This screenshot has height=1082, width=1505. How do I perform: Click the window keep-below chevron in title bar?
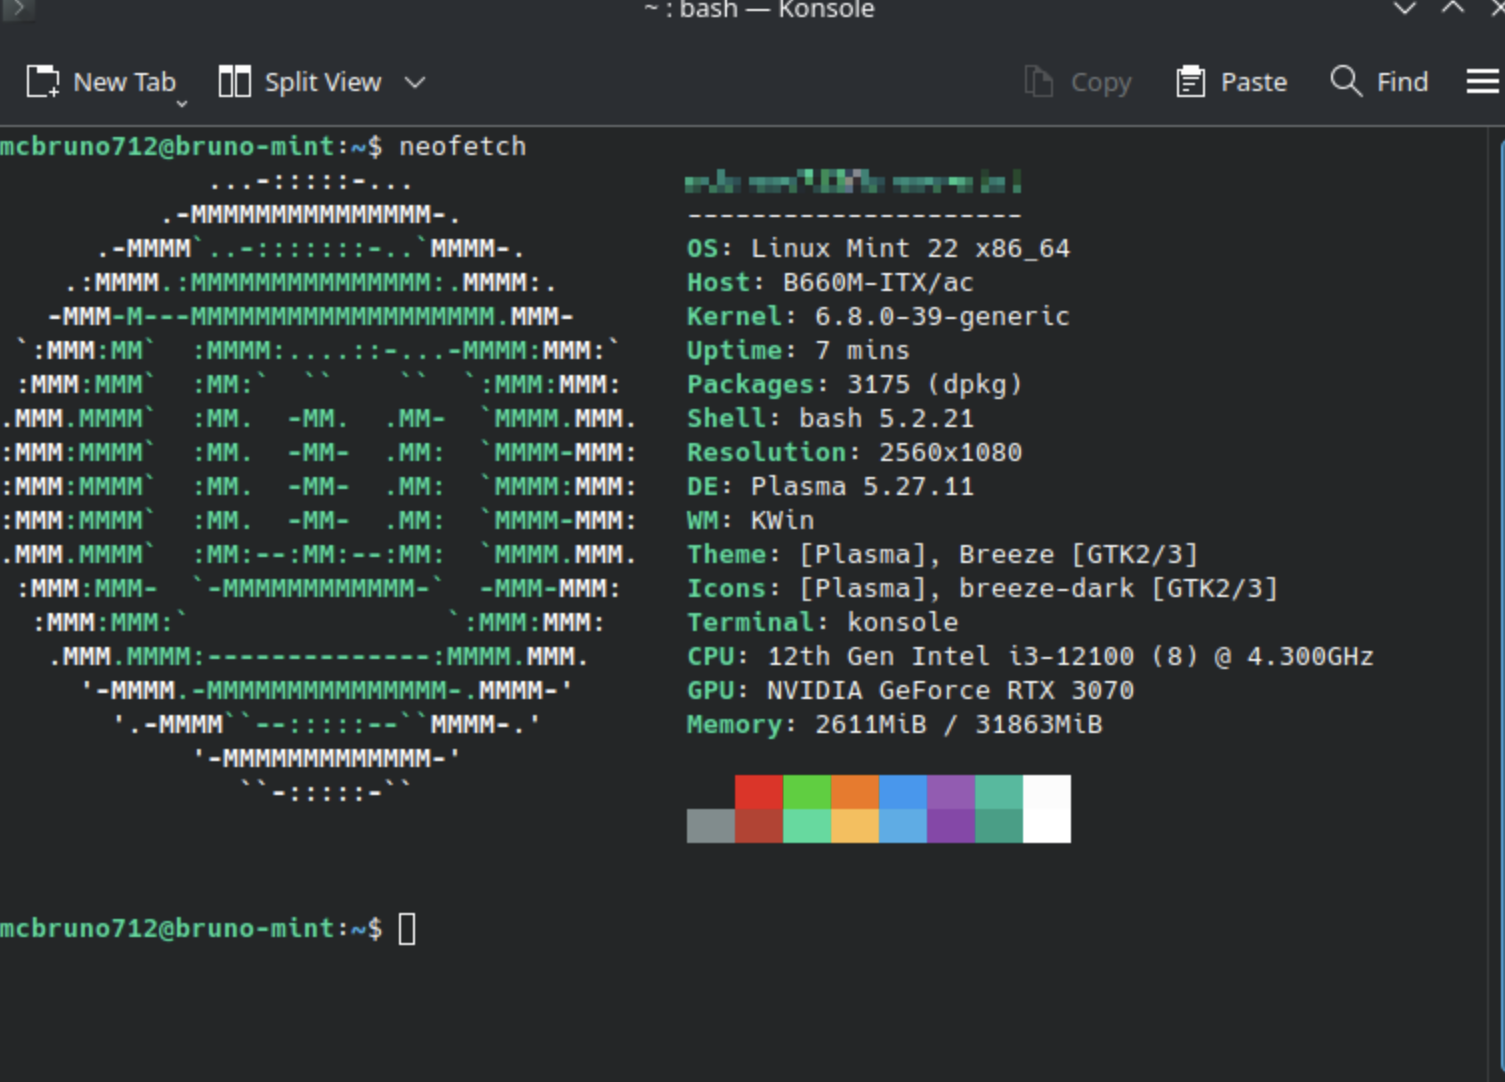coord(1405,9)
